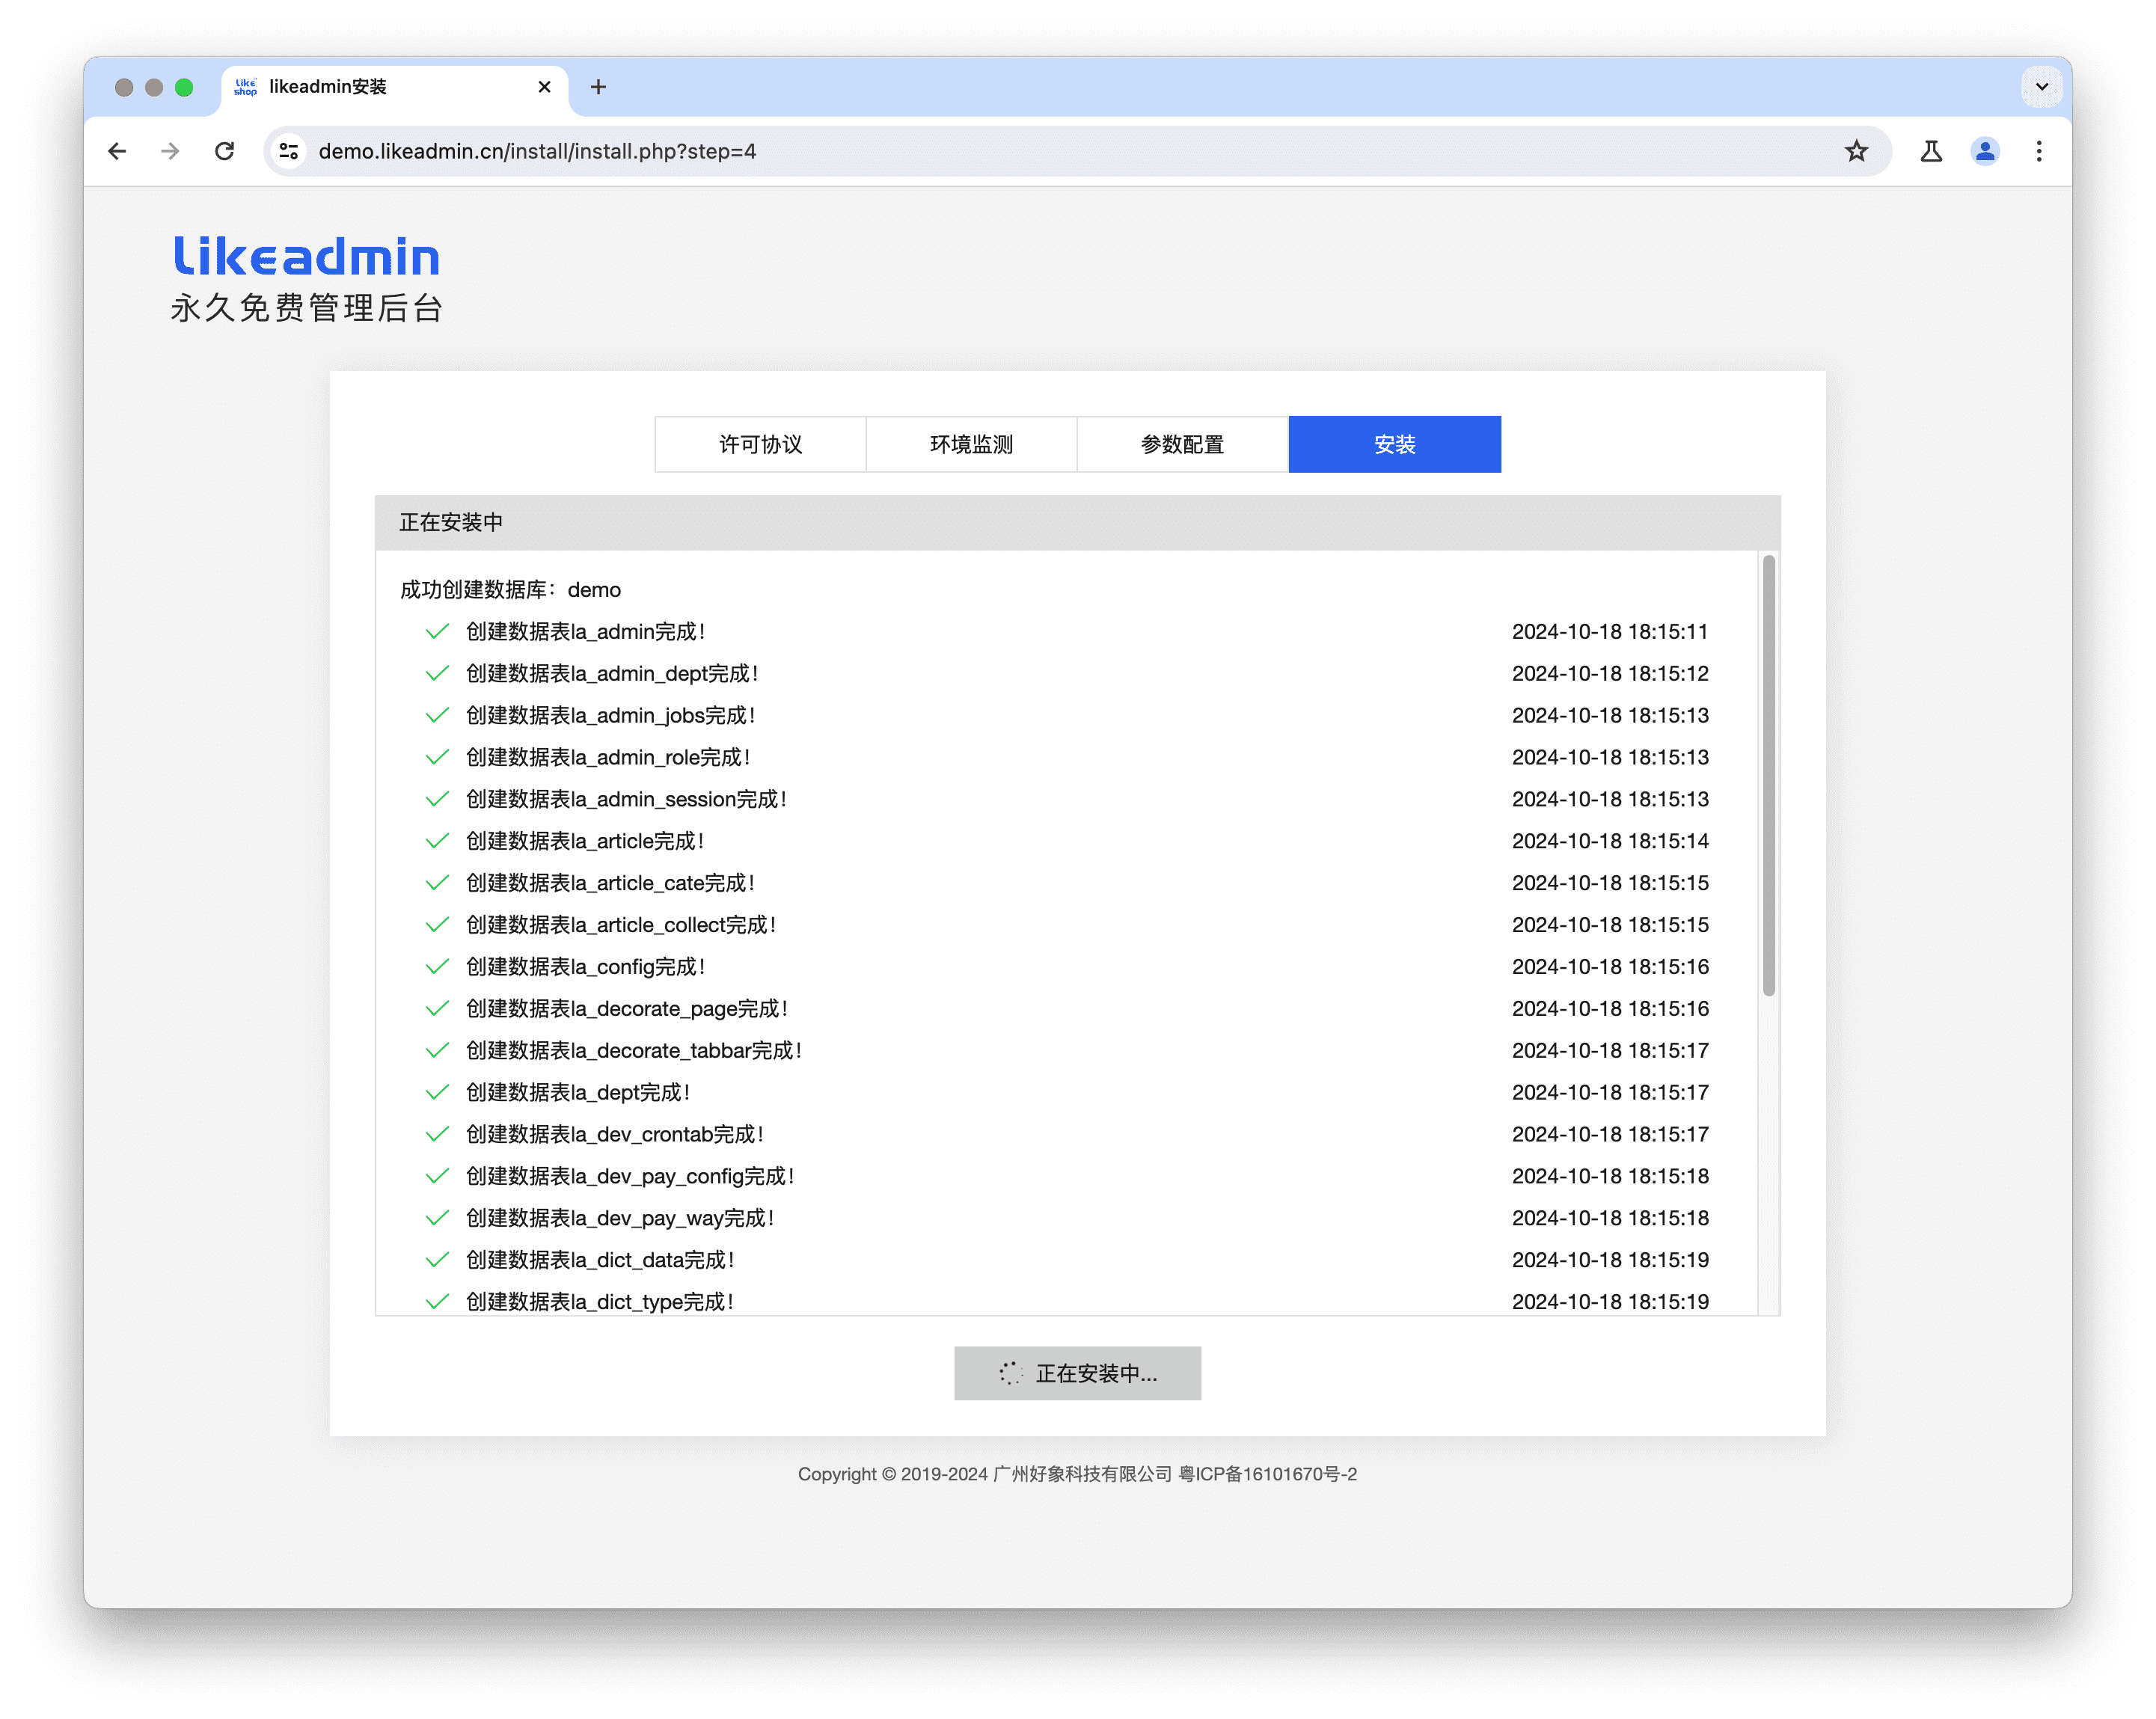
Task: Click checkmark beside la_article完成 row
Action: pyautogui.click(x=437, y=841)
